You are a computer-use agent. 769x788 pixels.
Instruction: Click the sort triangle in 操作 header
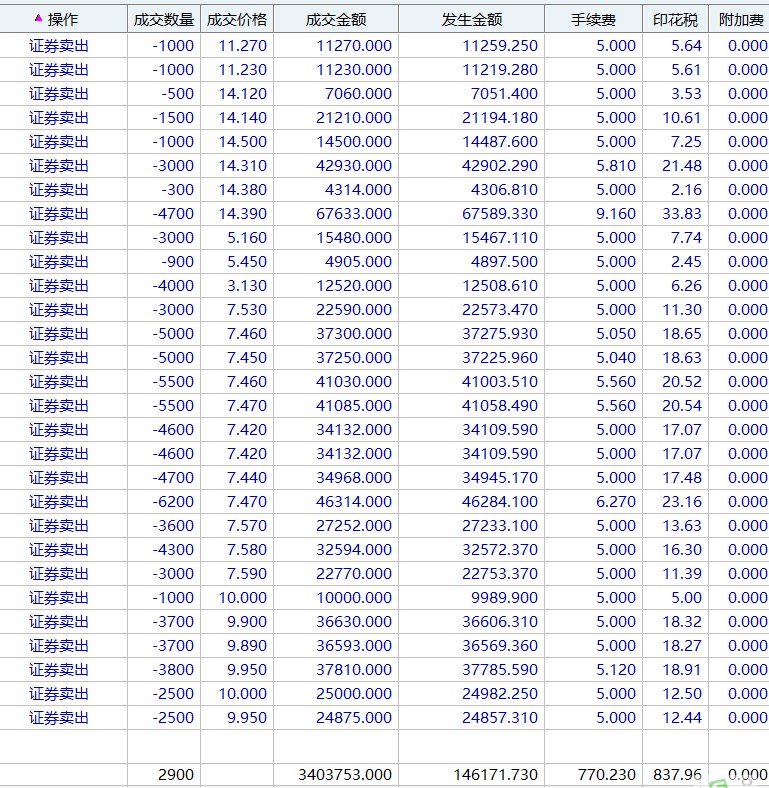tap(38, 18)
